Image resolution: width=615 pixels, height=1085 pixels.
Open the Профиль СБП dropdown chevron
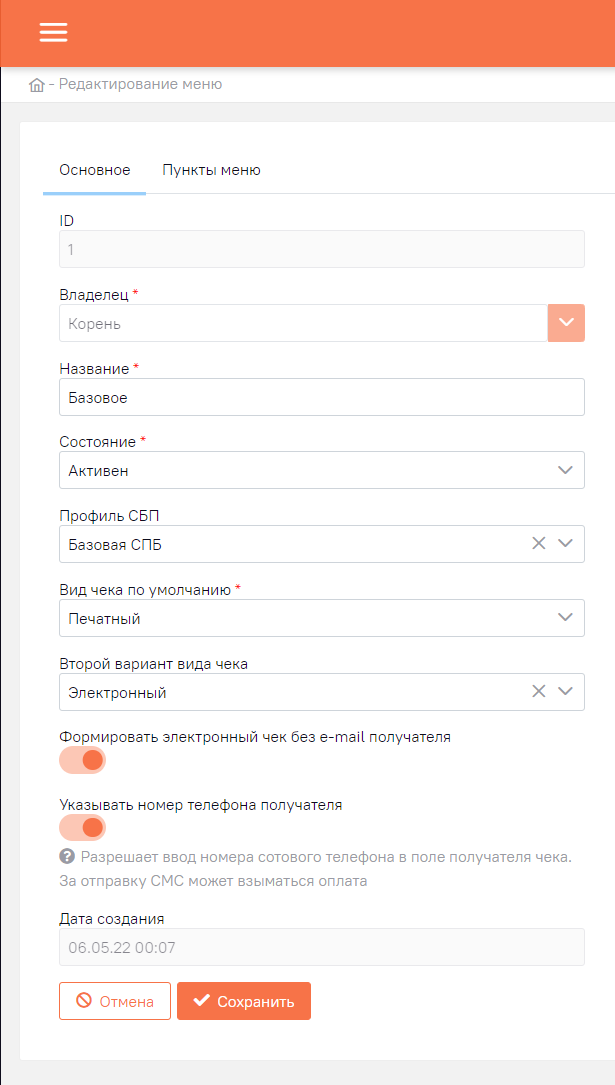(566, 544)
